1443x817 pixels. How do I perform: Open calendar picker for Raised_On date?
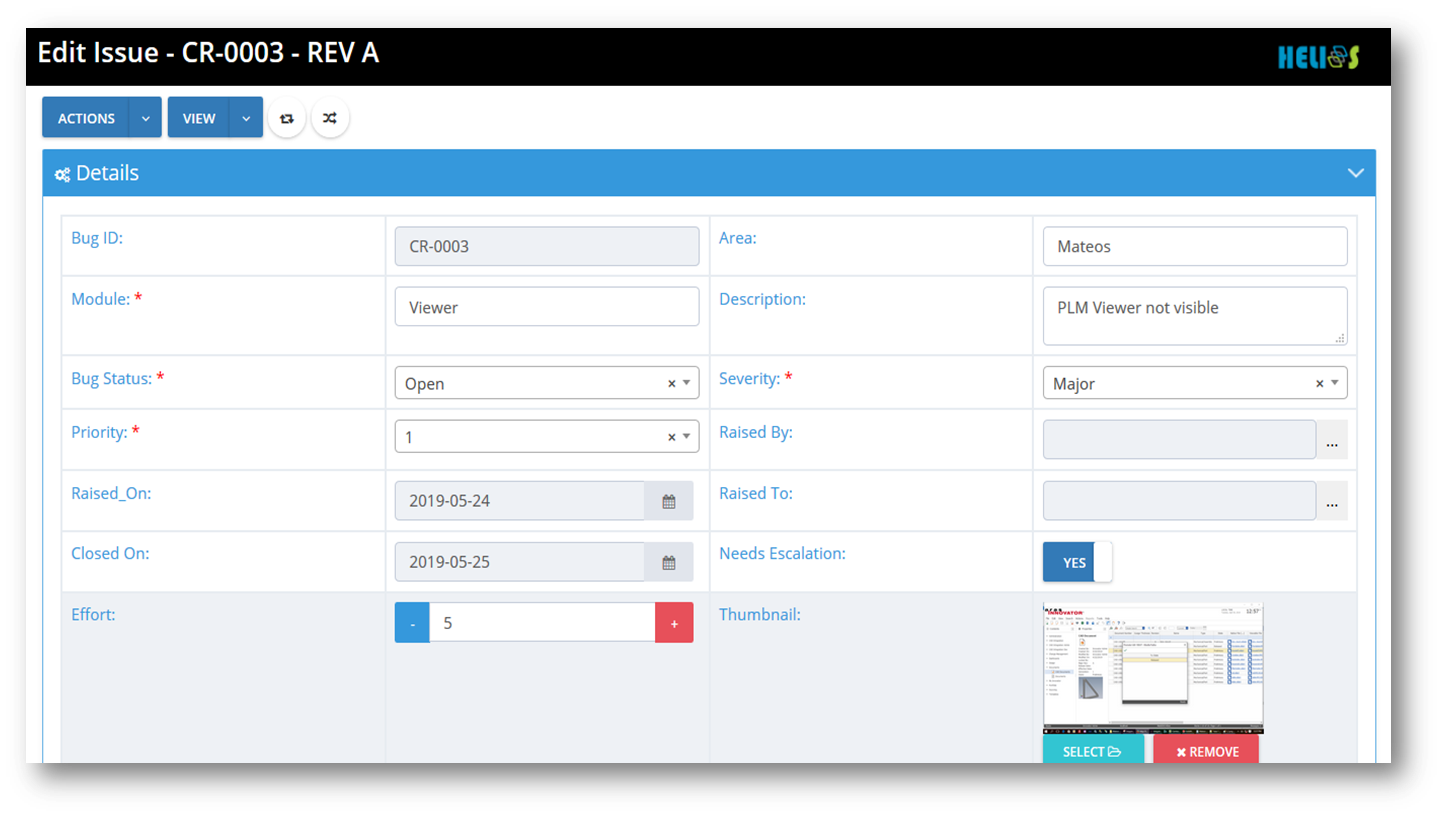tap(669, 501)
